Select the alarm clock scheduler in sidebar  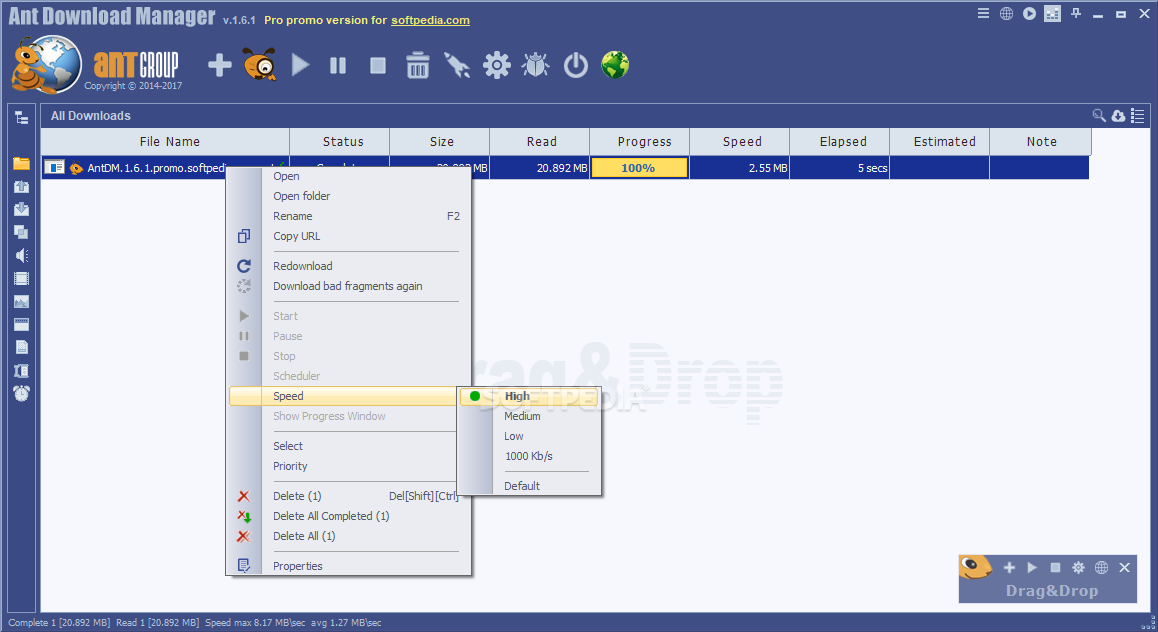[21, 394]
